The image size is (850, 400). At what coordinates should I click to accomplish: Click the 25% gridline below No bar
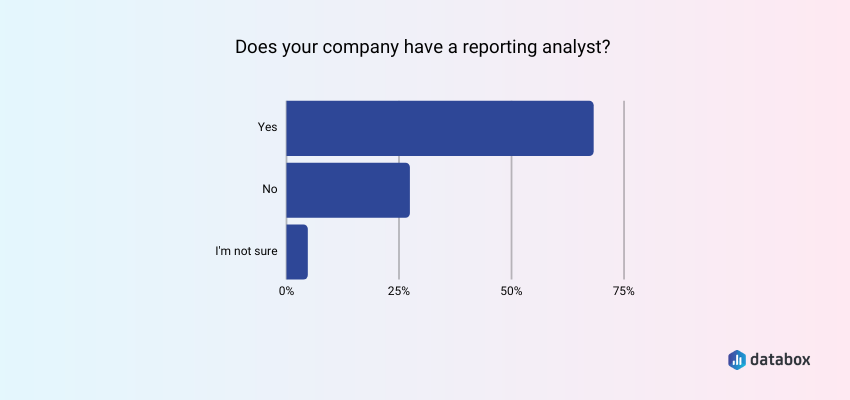click(399, 250)
